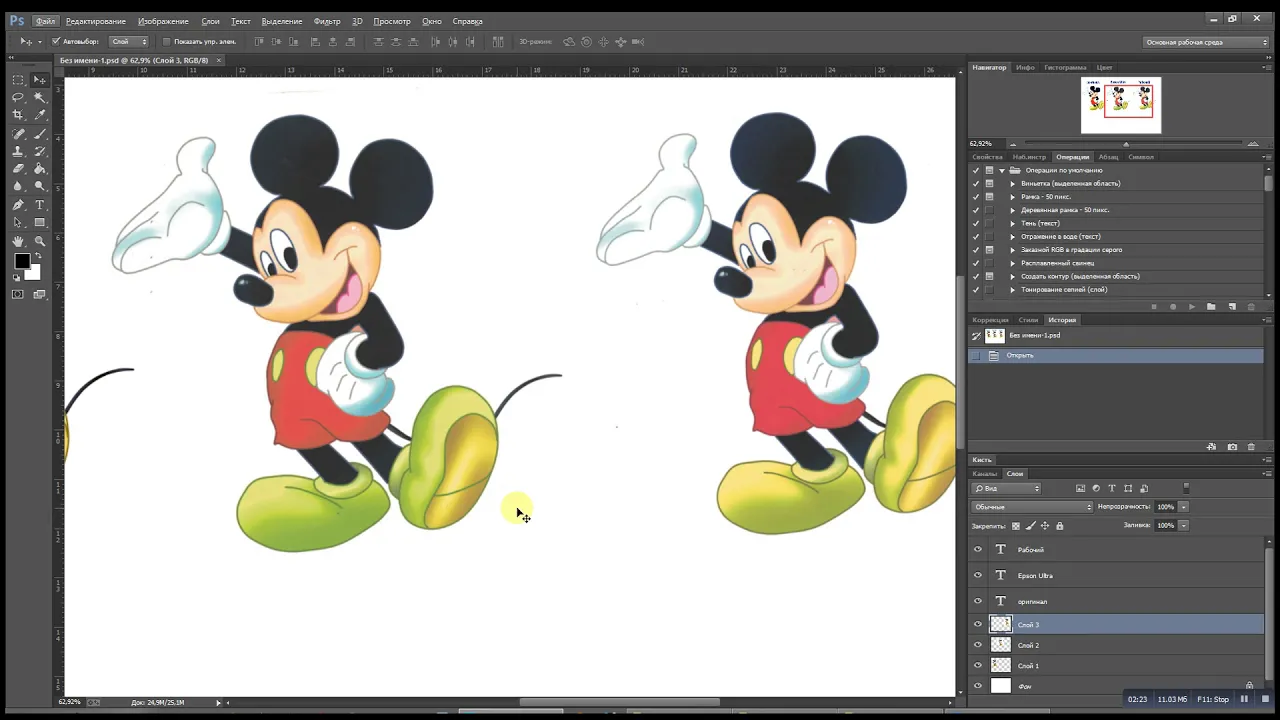Open the Фильтр menu
The height and width of the screenshot is (720, 1280).
[x=327, y=21]
